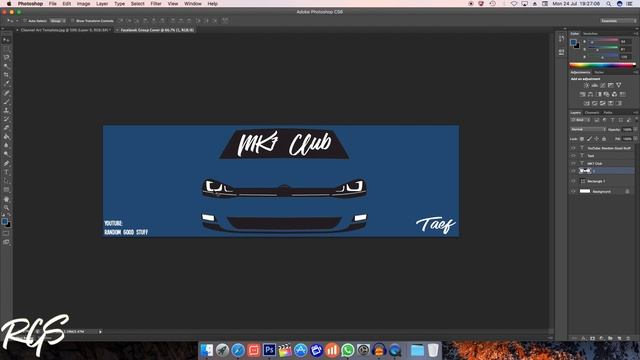The height and width of the screenshot is (360, 640).
Task: Select the Eyedropper tool
Action: pos(6,83)
